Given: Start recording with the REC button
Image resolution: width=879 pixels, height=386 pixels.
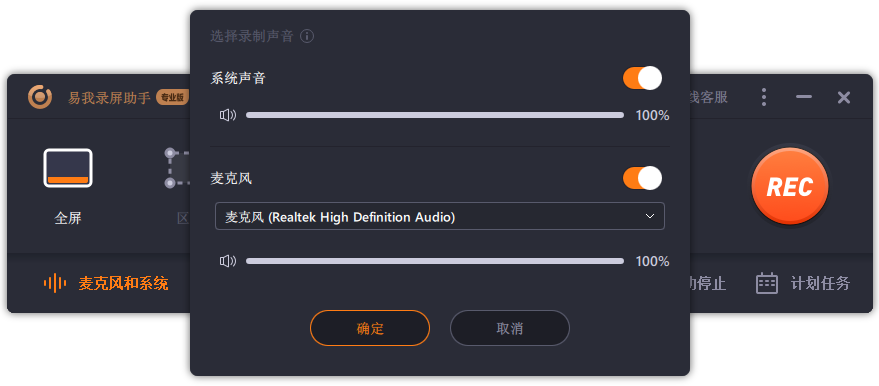Looking at the screenshot, I should (789, 187).
